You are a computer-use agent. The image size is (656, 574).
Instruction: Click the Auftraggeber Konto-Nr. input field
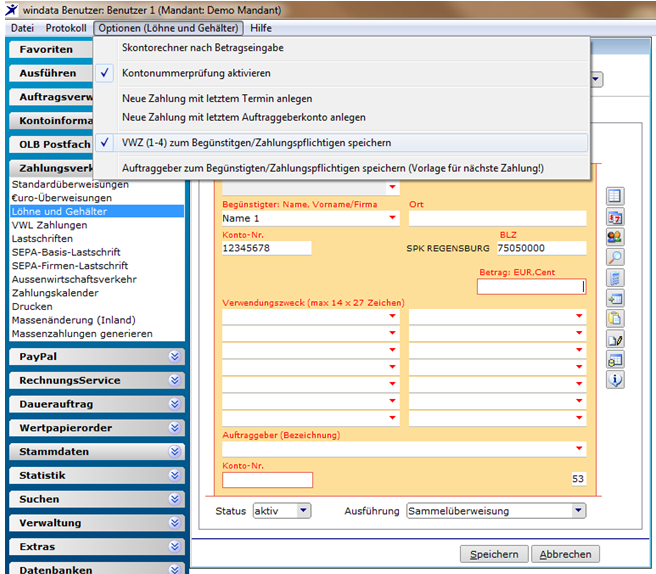coord(267,480)
